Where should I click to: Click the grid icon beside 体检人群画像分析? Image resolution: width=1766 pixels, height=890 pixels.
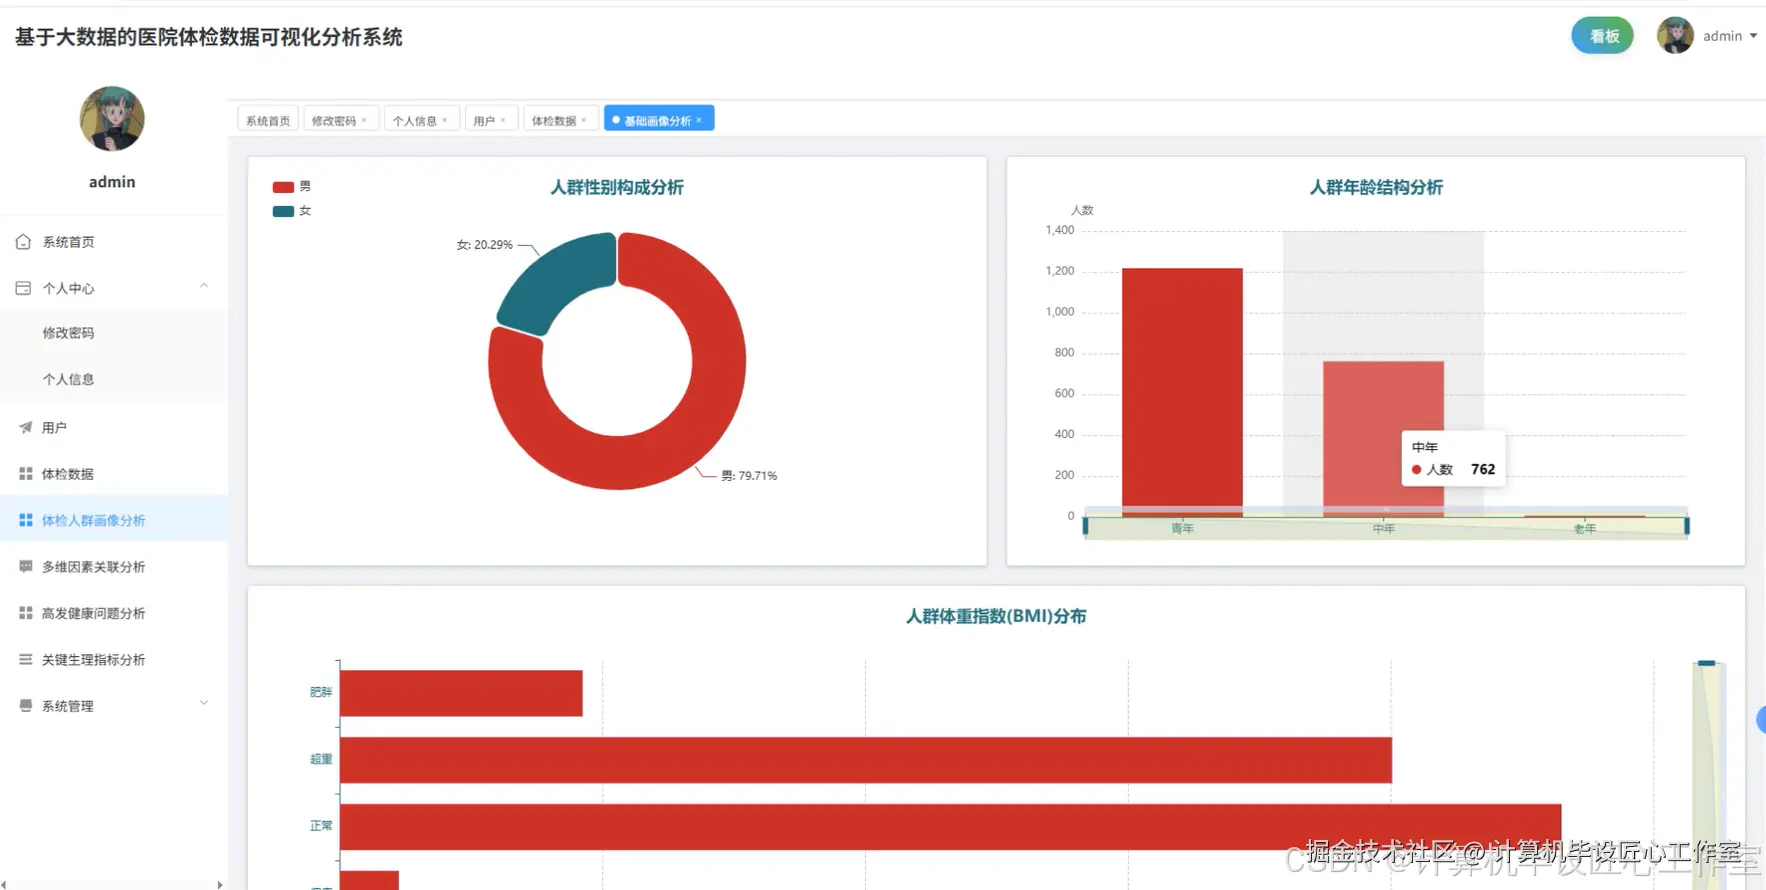(25, 520)
